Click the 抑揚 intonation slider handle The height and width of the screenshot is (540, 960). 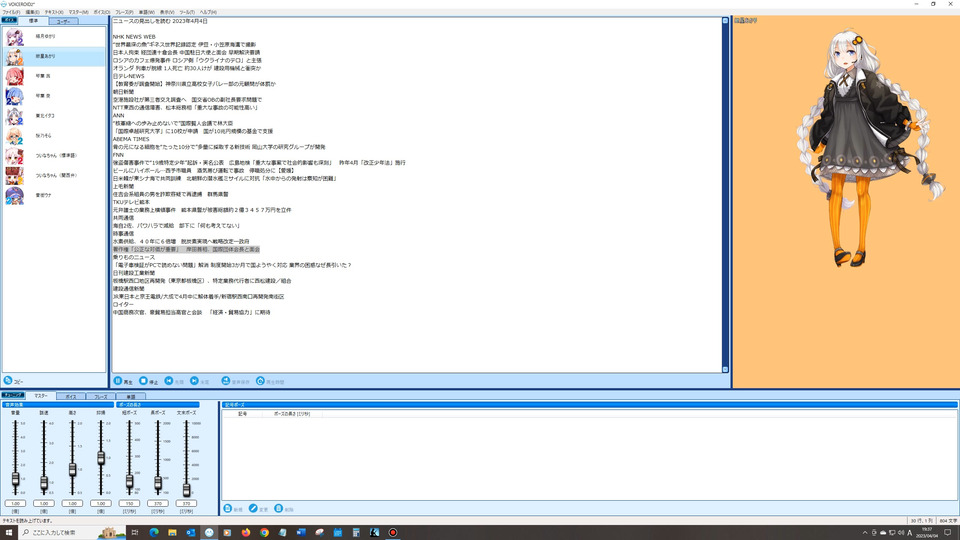pos(101,457)
